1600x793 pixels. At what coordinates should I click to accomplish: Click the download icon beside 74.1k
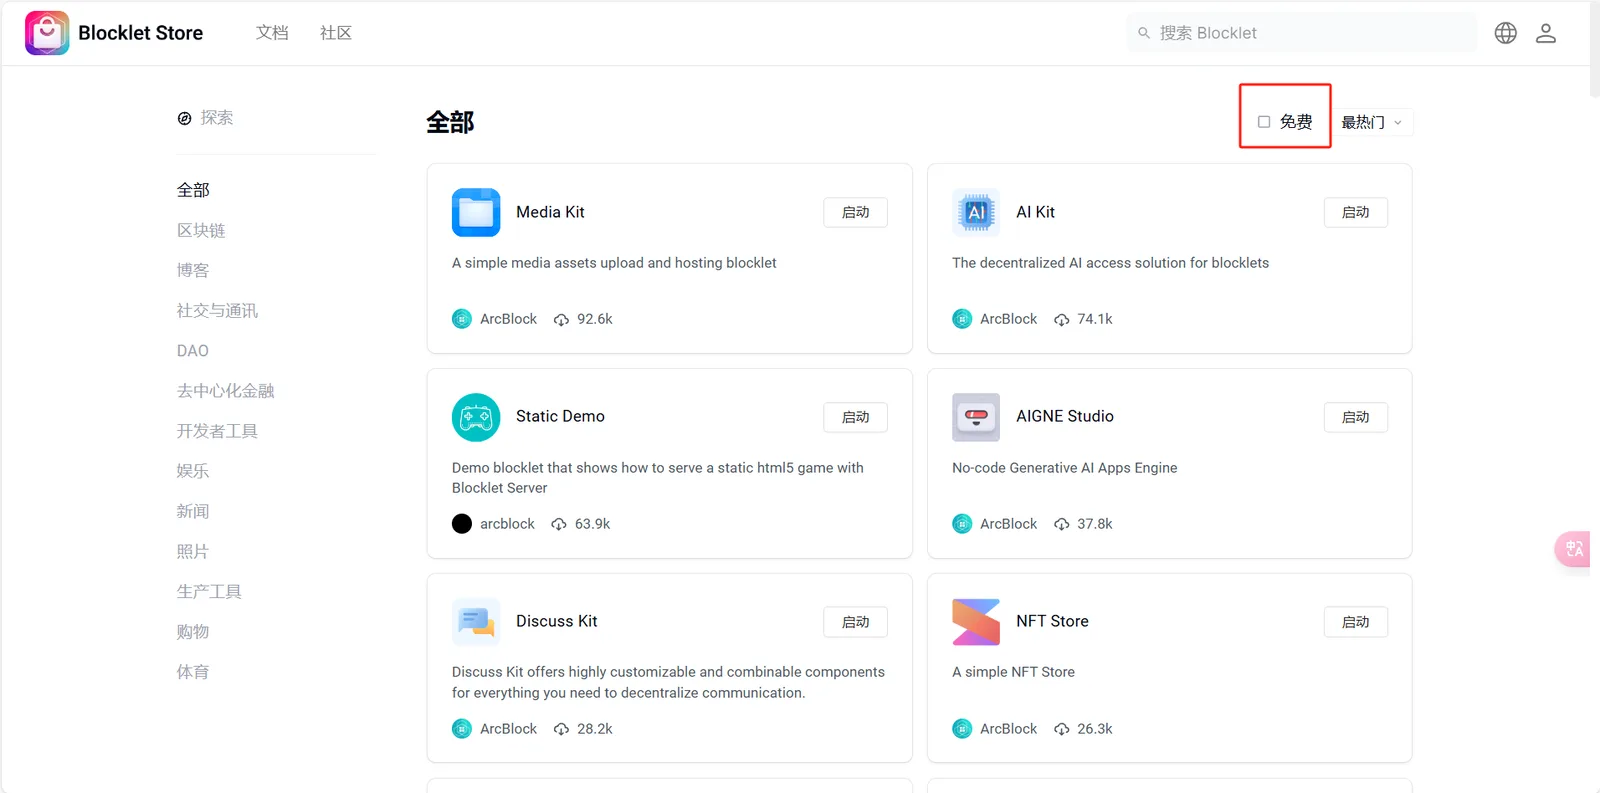(x=1061, y=320)
